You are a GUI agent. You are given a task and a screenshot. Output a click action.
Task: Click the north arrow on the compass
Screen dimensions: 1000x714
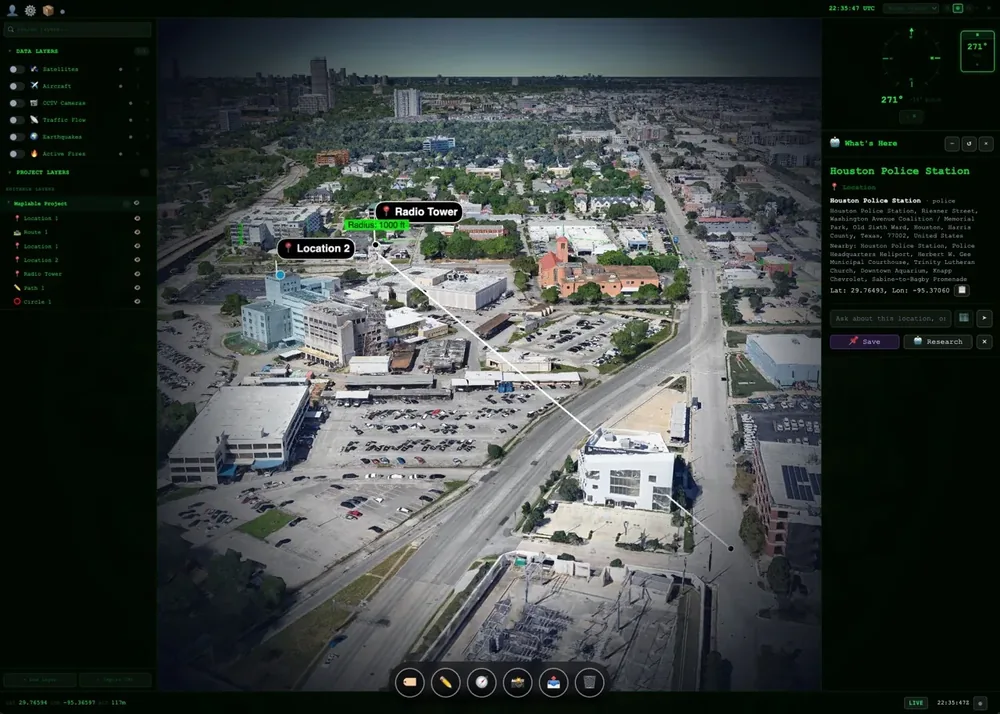click(911, 33)
